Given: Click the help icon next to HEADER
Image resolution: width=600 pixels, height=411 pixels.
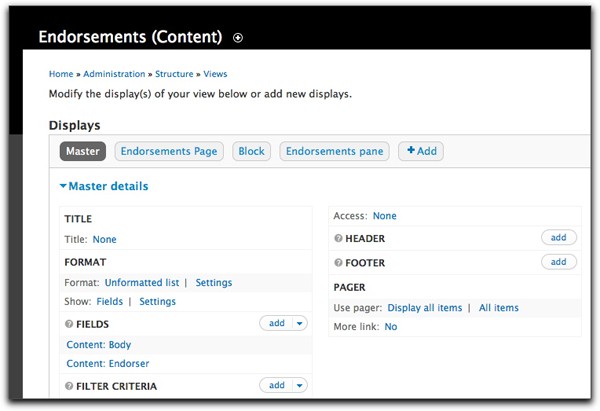Looking at the screenshot, I should (337, 239).
